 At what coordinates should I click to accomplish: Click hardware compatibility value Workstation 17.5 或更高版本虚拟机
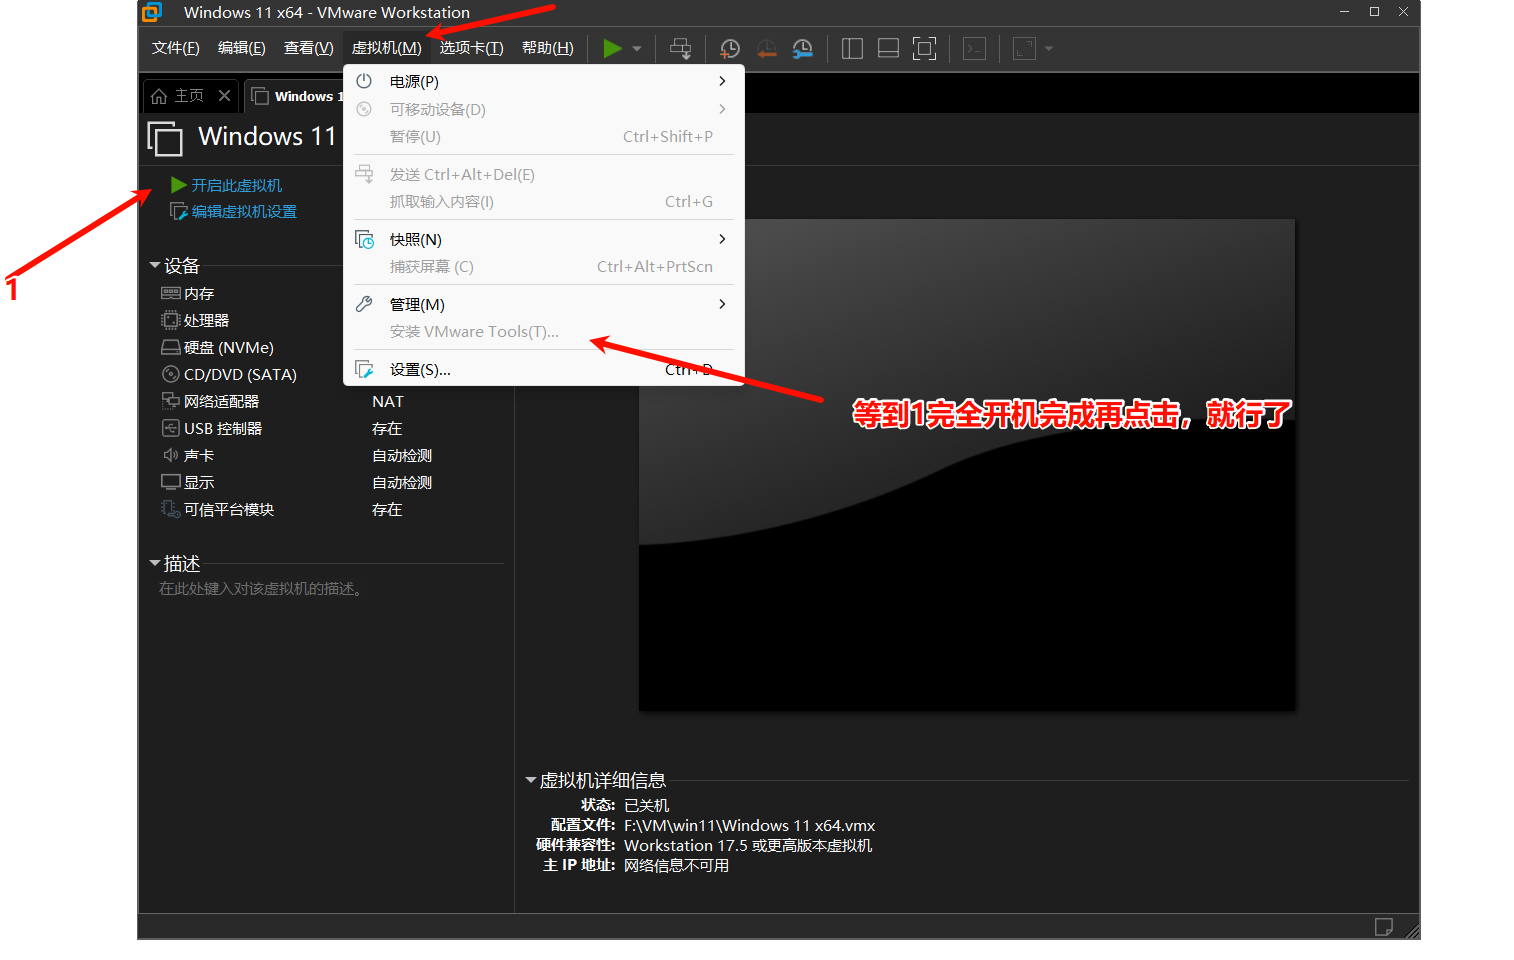click(748, 845)
